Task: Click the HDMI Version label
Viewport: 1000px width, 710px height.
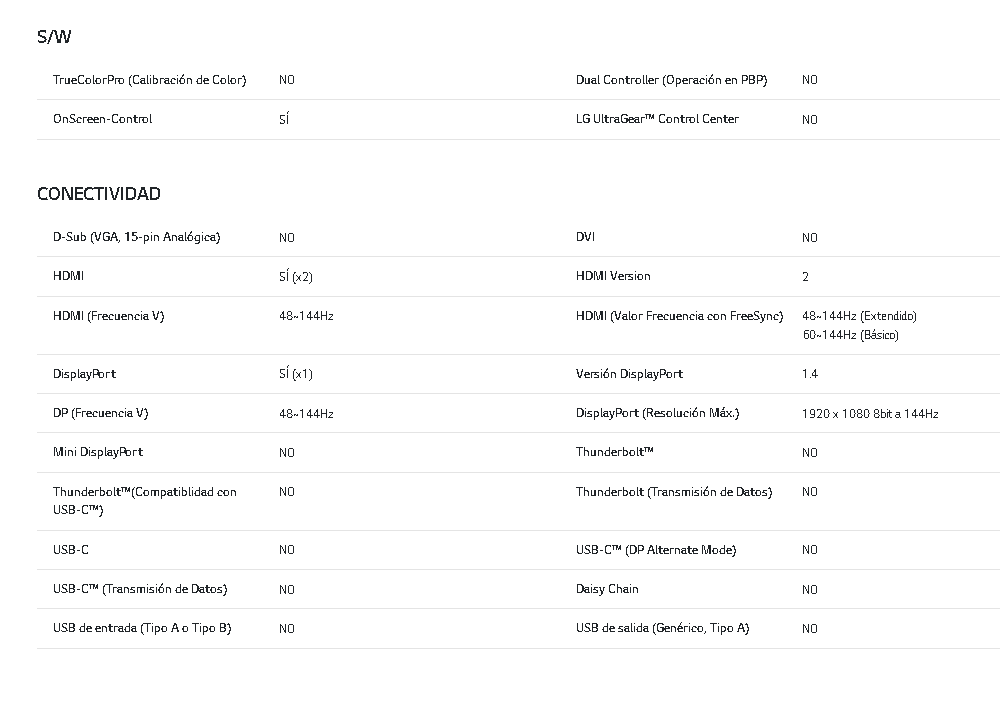Action: click(612, 276)
